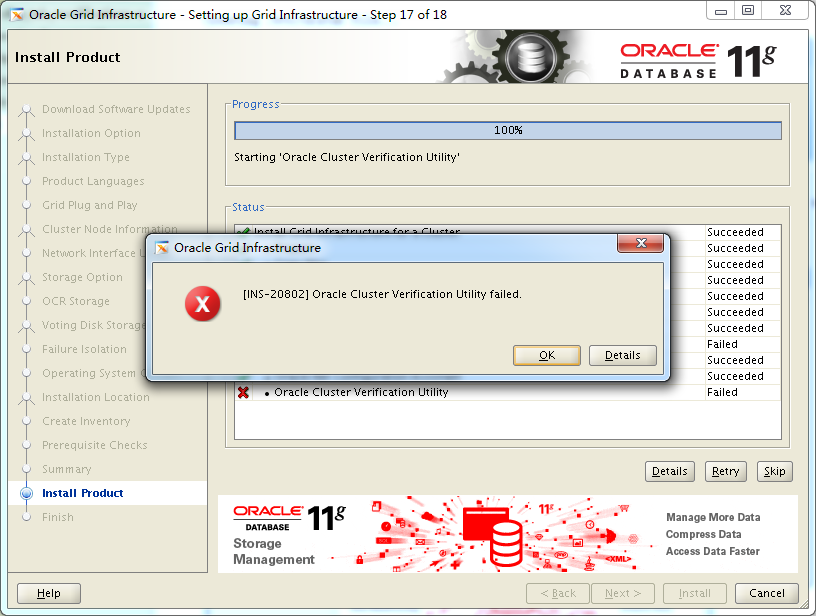Select the Installation Location step
816x616 pixels.
96,397
